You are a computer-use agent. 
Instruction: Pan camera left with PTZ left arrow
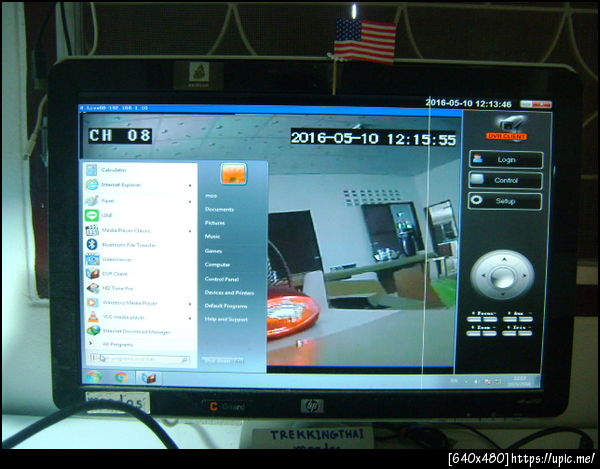[483, 275]
